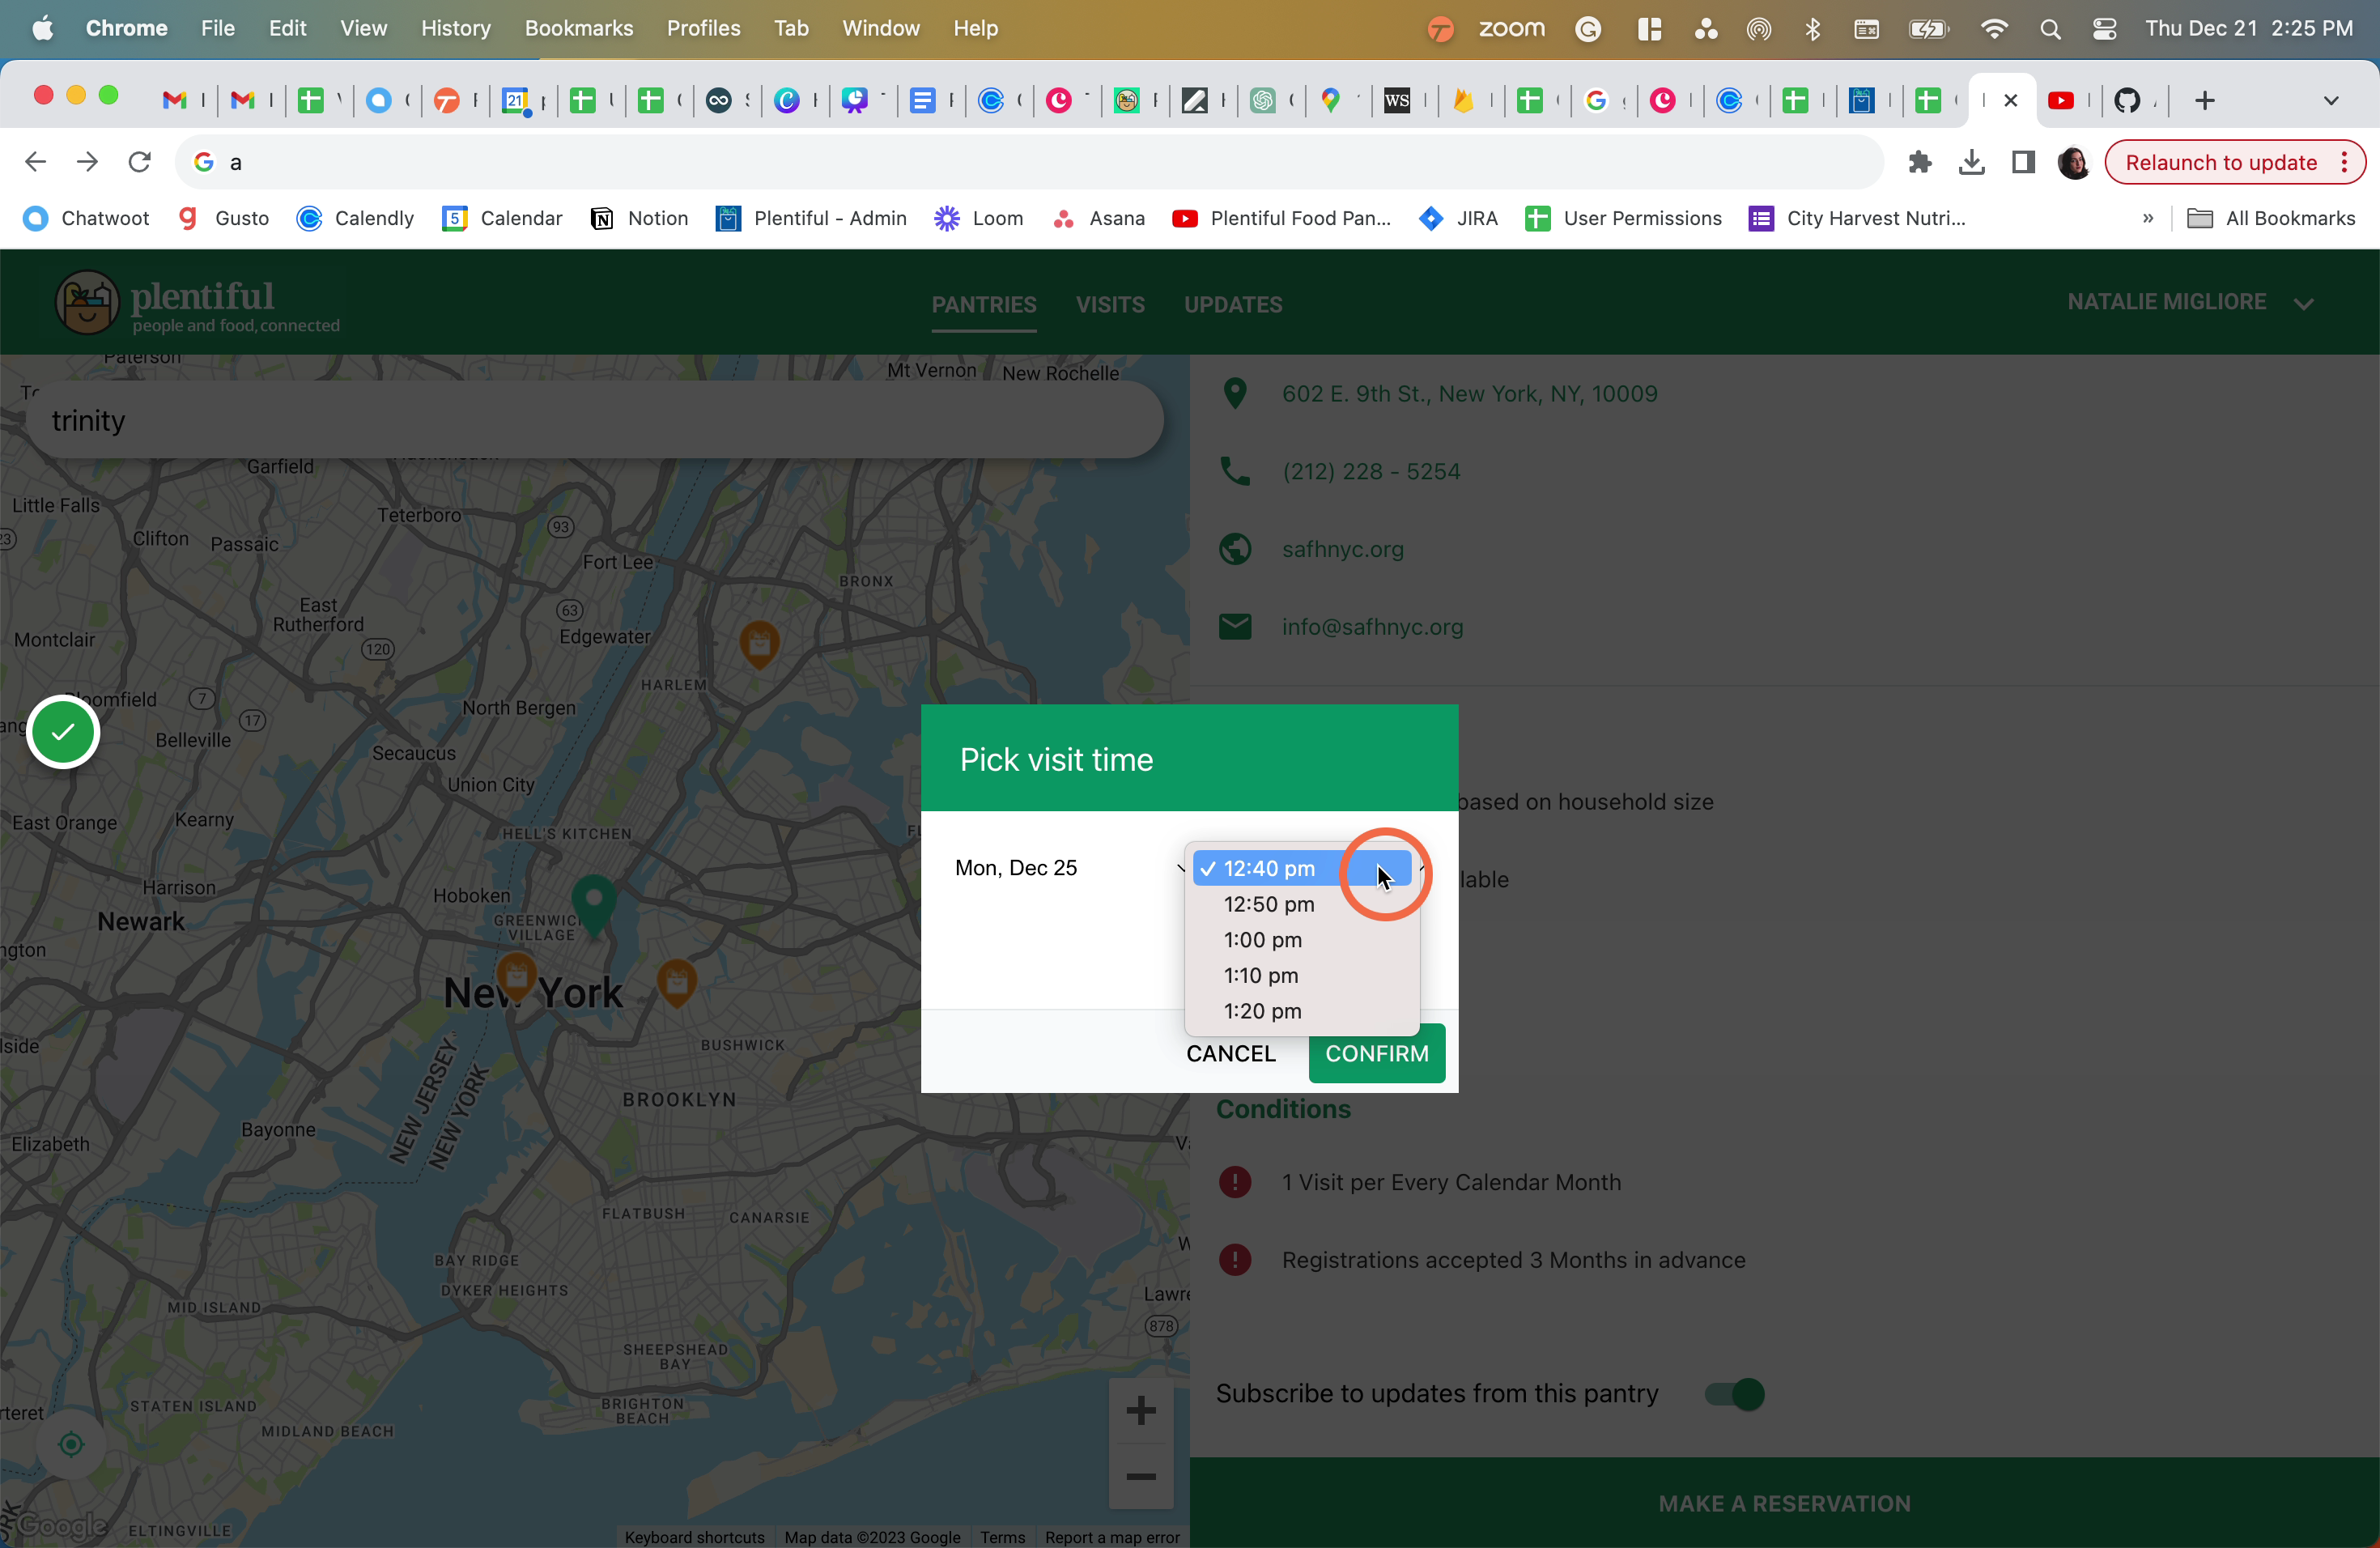Switch to Updates tab
Screen dimensions: 2380x1548
pos(1233,305)
